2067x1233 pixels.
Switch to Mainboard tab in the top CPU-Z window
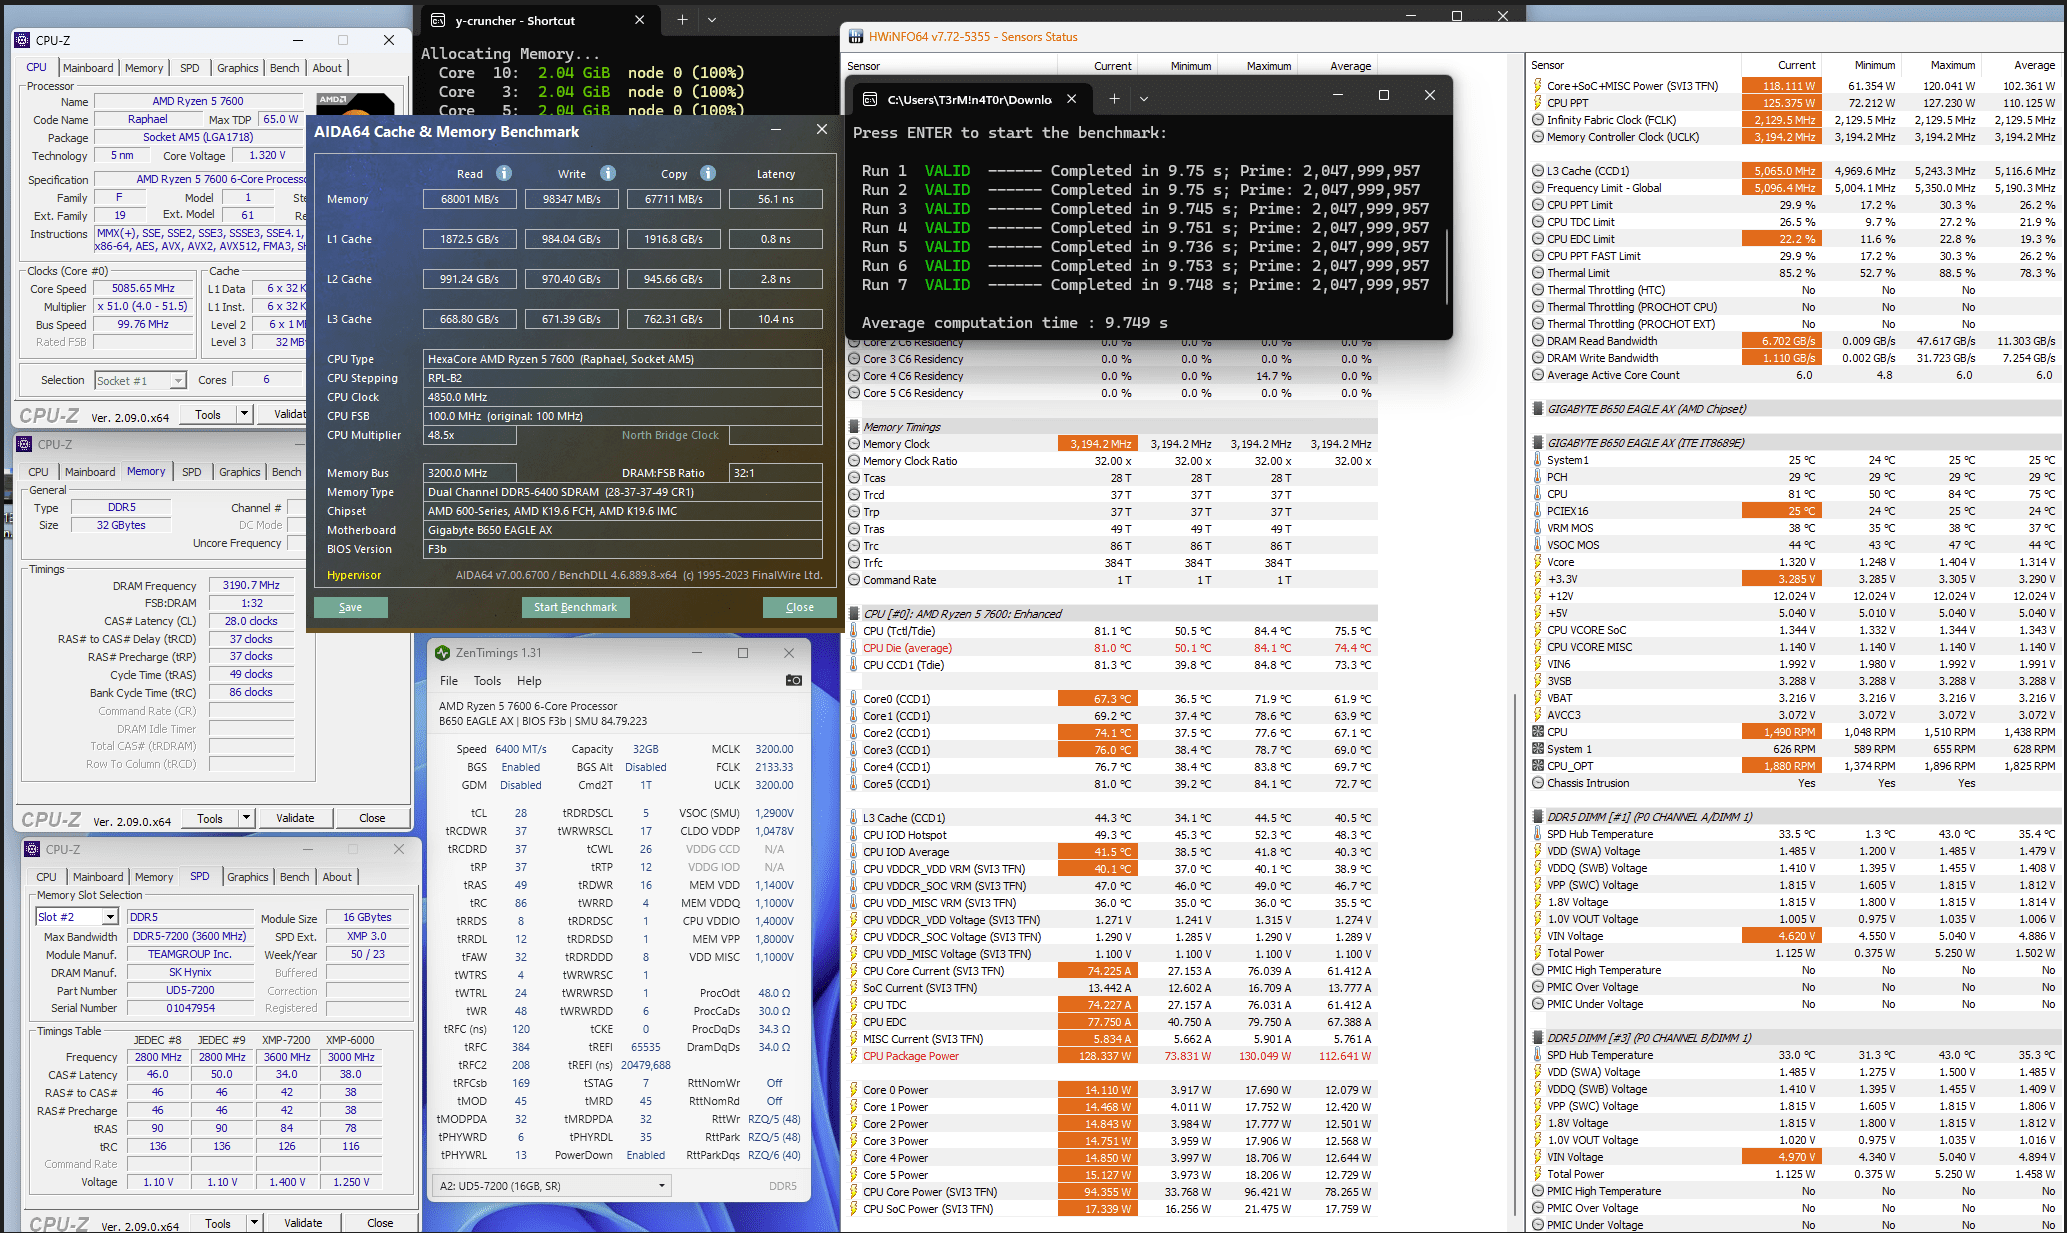point(88,68)
